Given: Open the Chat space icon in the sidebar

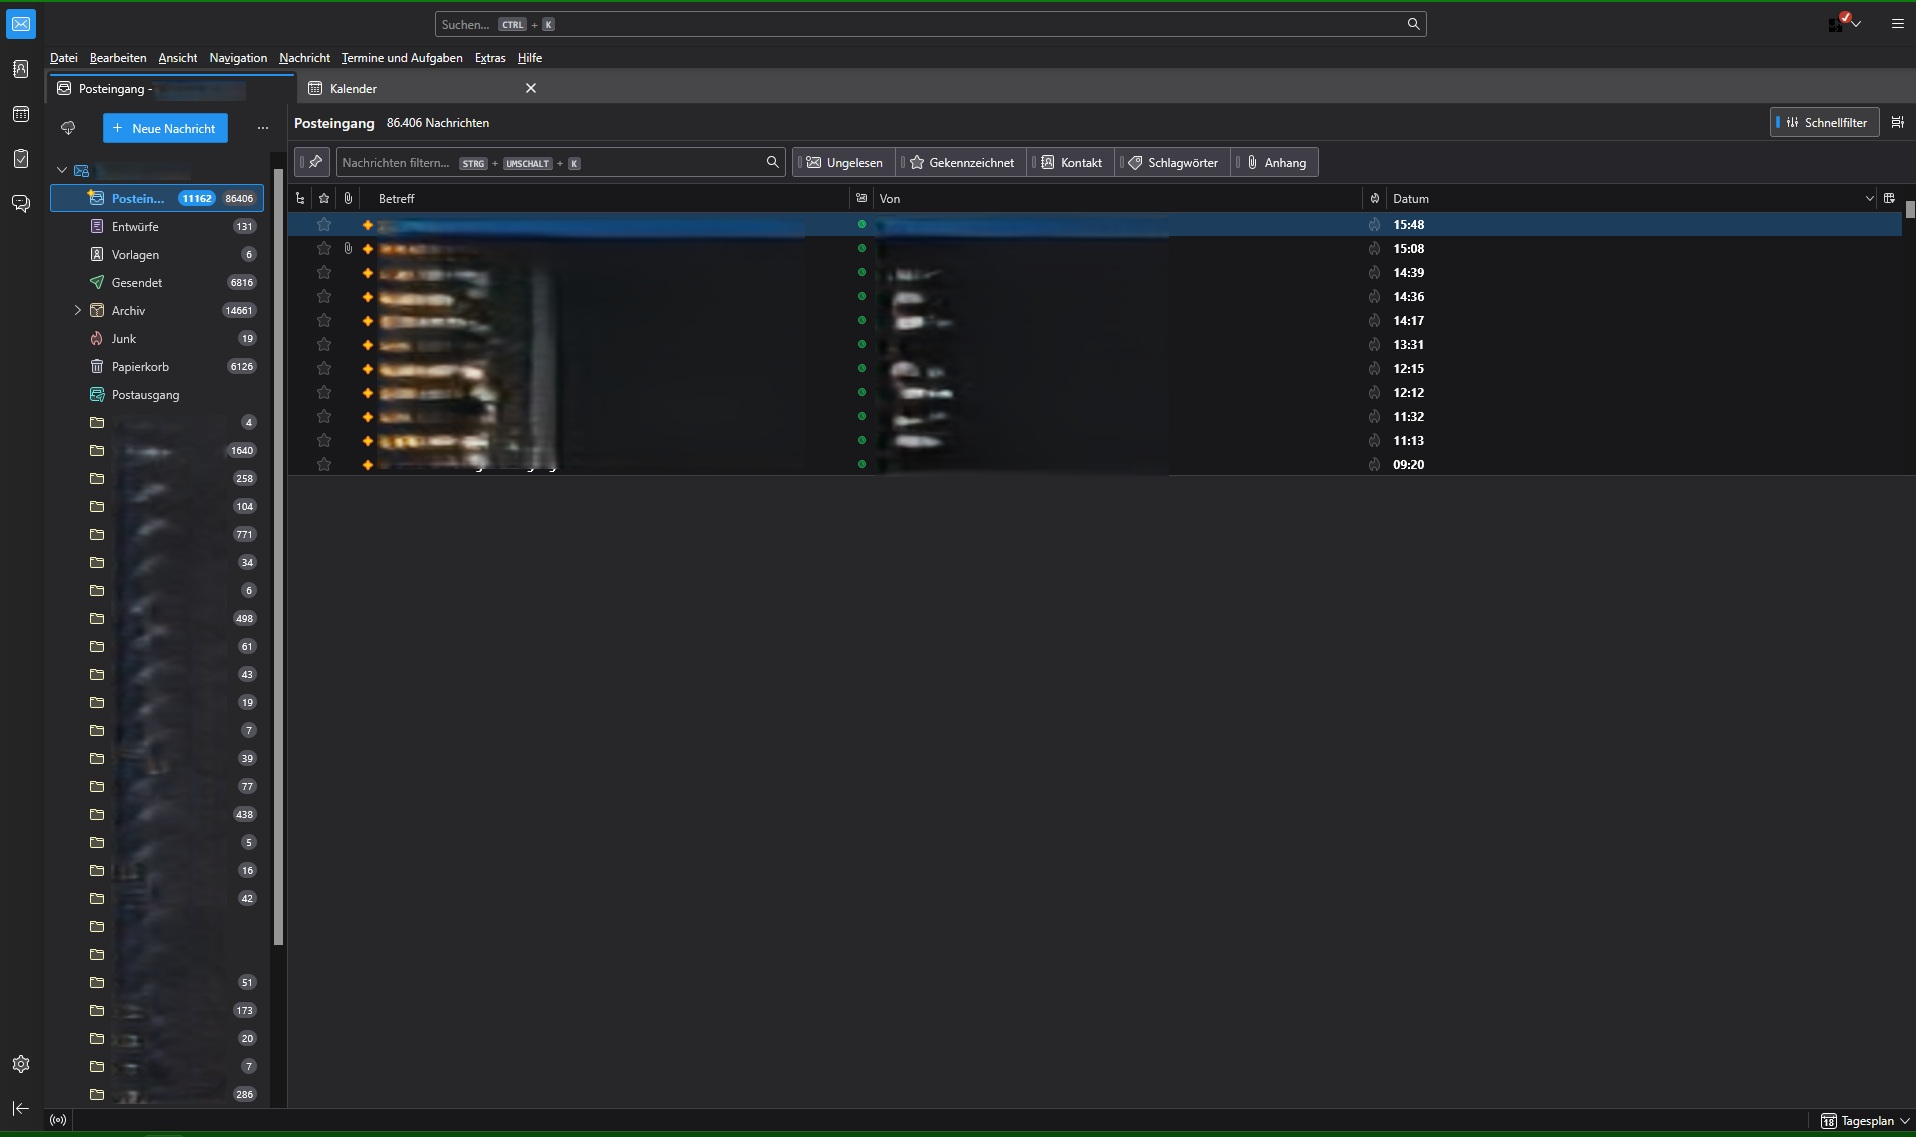Looking at the screenshot, I should pyautogui.click(x=21, y=204).
